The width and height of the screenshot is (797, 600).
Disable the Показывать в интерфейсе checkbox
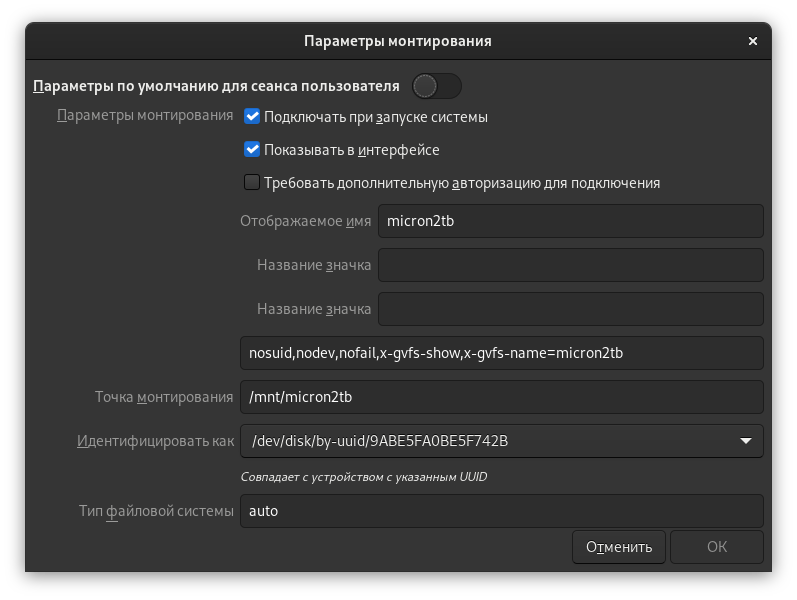pos(252,150)
